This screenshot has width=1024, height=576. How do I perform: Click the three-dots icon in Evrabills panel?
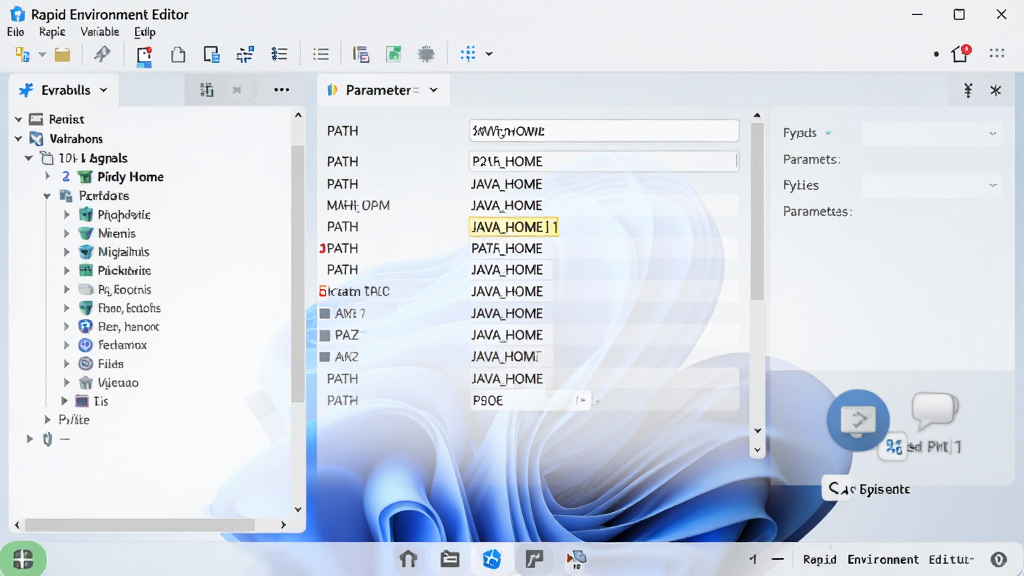[x=281, y=90]
